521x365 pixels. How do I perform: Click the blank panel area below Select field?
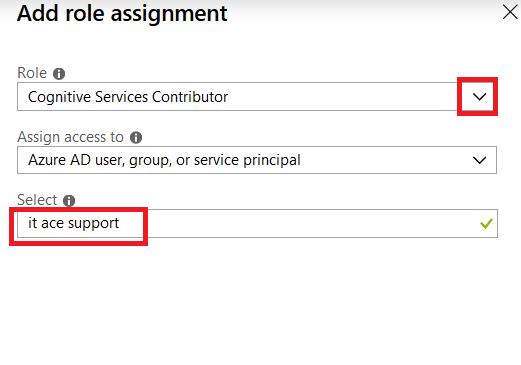coord(260,300)
